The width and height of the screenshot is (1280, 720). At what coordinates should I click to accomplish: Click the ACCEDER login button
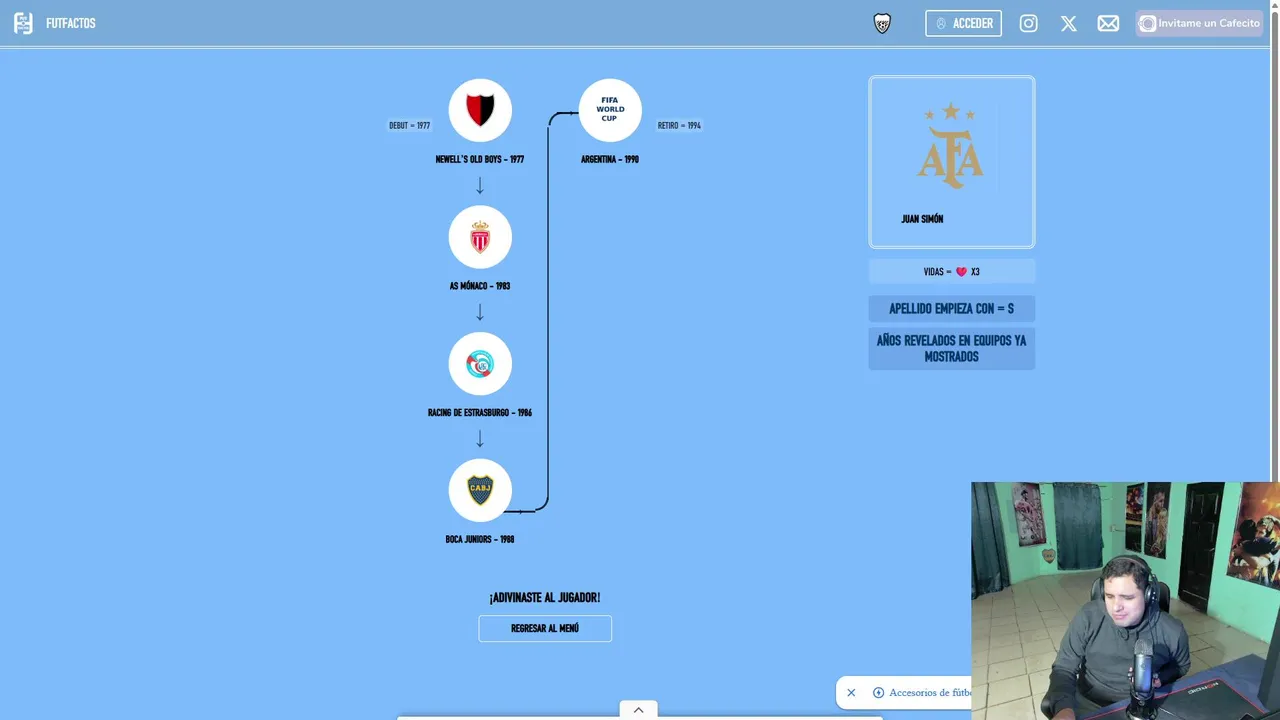pos(963,23)
